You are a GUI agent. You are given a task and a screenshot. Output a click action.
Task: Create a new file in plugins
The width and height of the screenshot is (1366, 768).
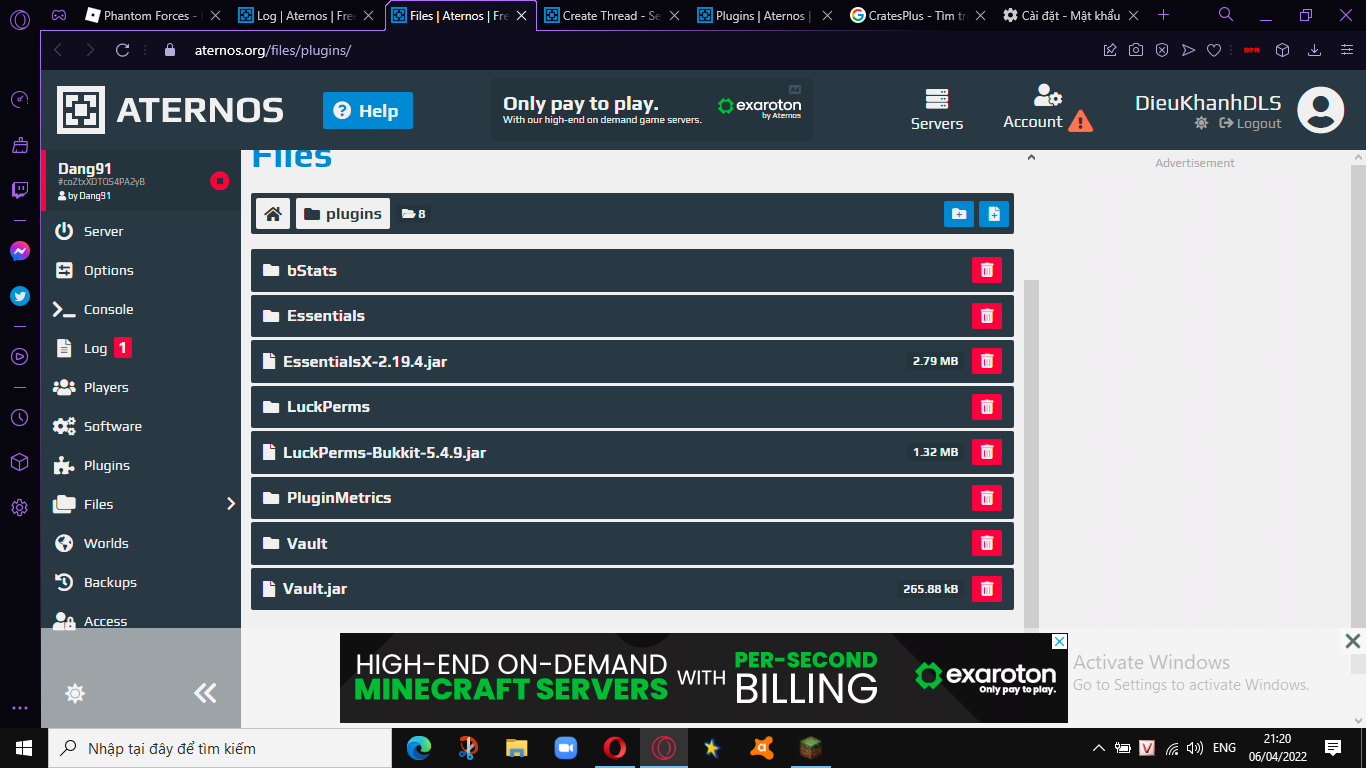point(994,213)
